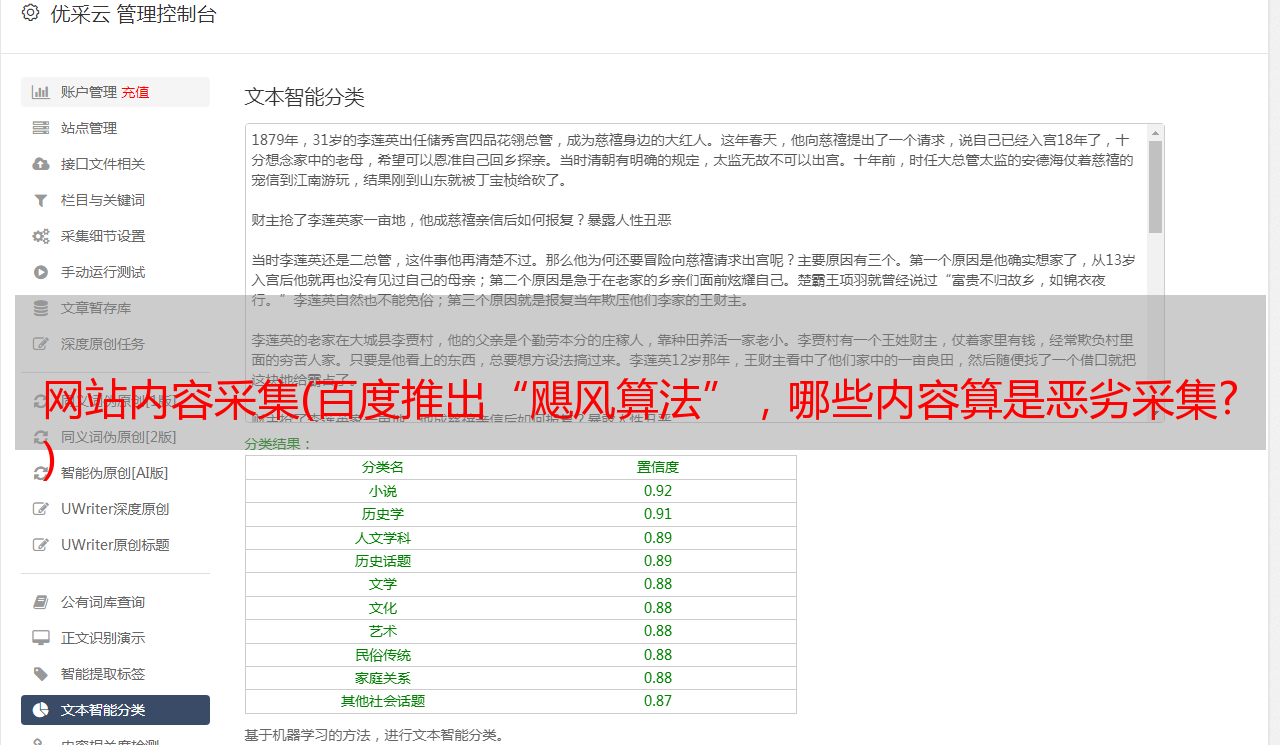This screenshot has height=745, width=1280.
Task: Click the 公有词库查询 book icon
Action: (41, 602)
